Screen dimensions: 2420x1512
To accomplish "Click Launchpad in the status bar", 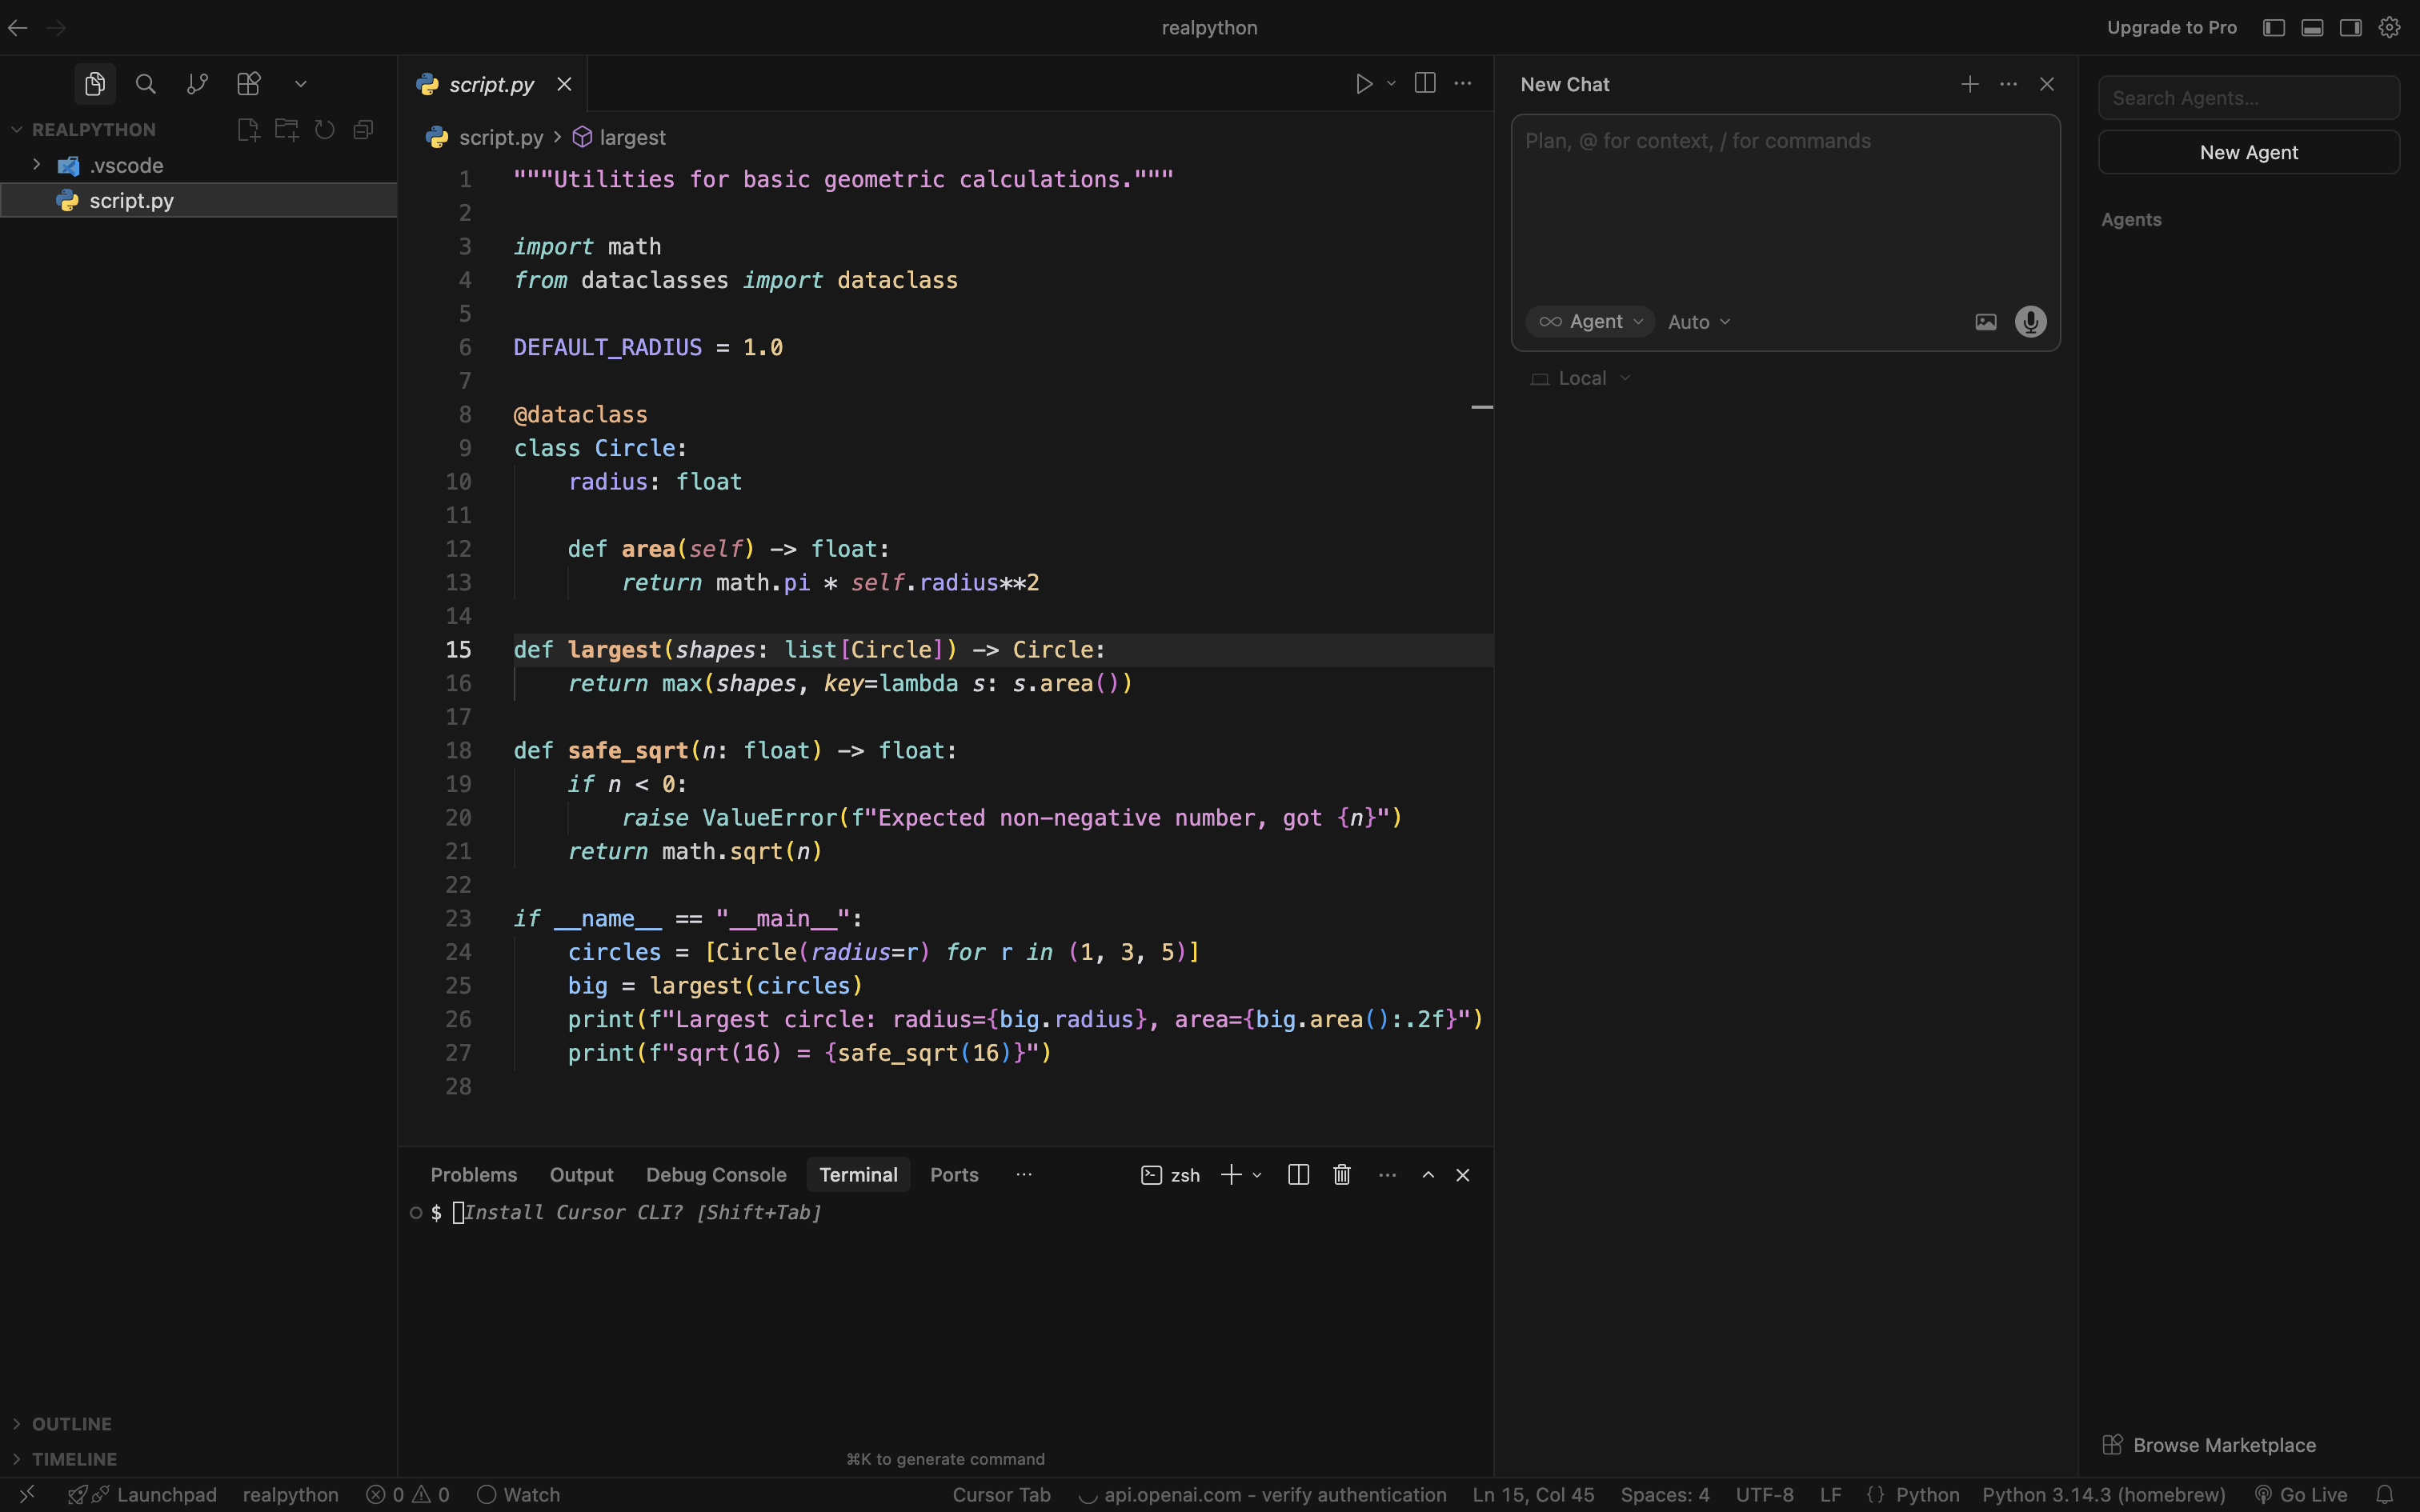I will (142, 1494).
